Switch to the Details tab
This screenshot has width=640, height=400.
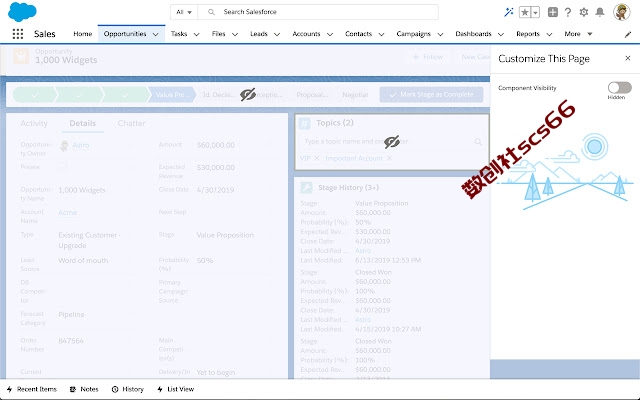(82, 123)
